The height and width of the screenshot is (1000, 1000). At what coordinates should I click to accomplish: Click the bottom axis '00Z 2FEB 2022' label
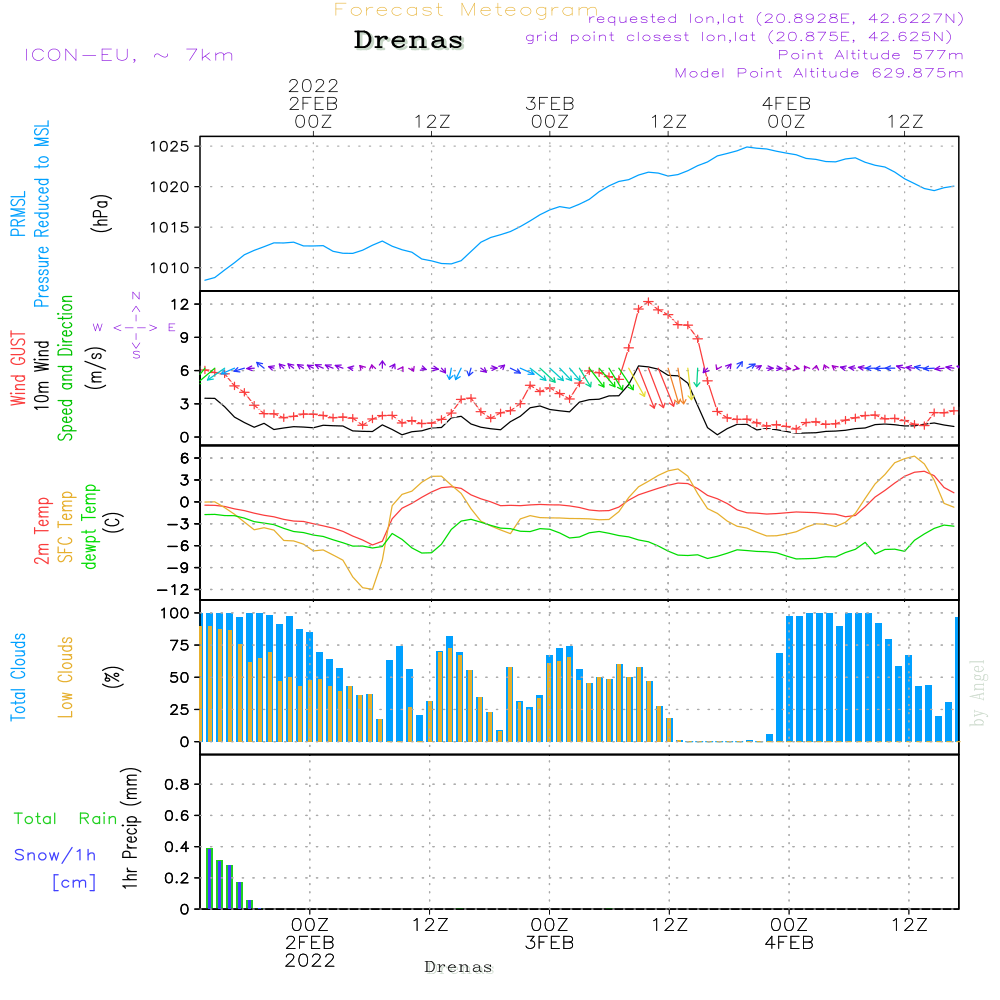(x=310, y=943)
